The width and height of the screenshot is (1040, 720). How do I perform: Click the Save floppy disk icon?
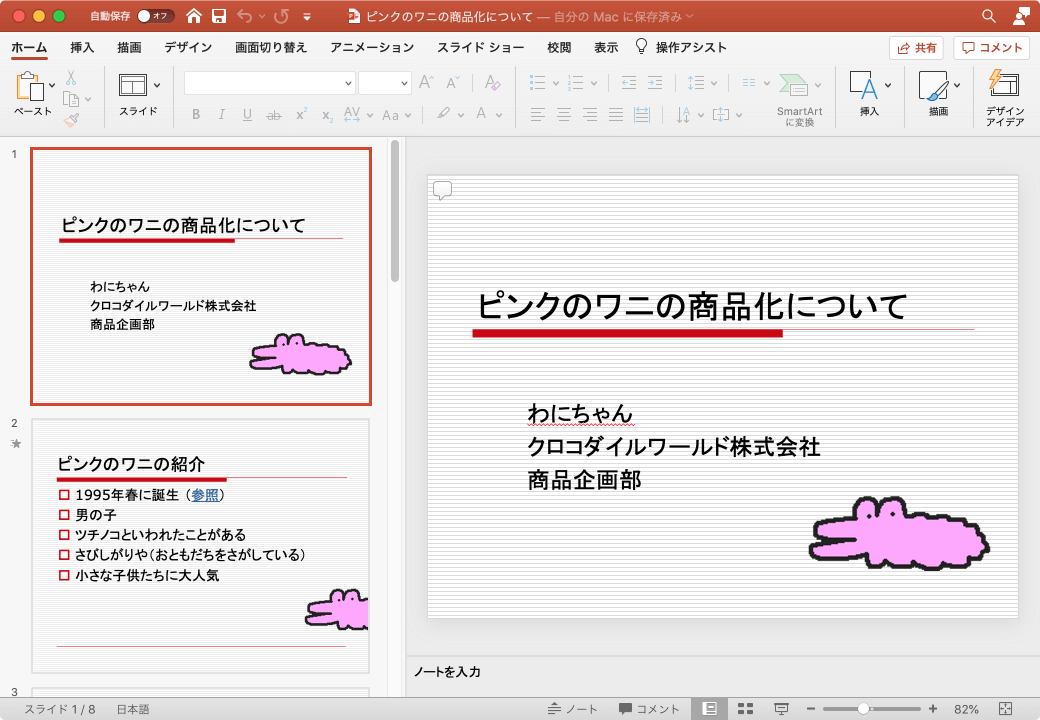tap(218, 16)
